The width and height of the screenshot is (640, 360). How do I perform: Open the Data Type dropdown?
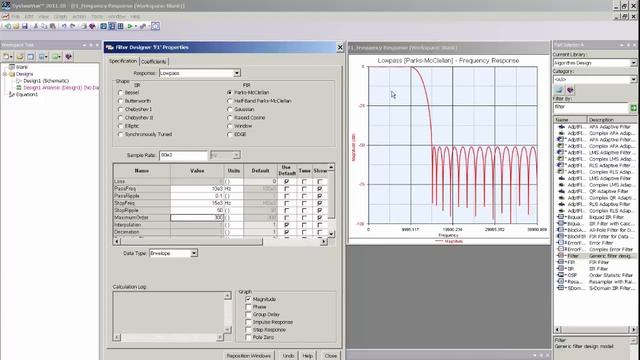[x=194, y=253]
